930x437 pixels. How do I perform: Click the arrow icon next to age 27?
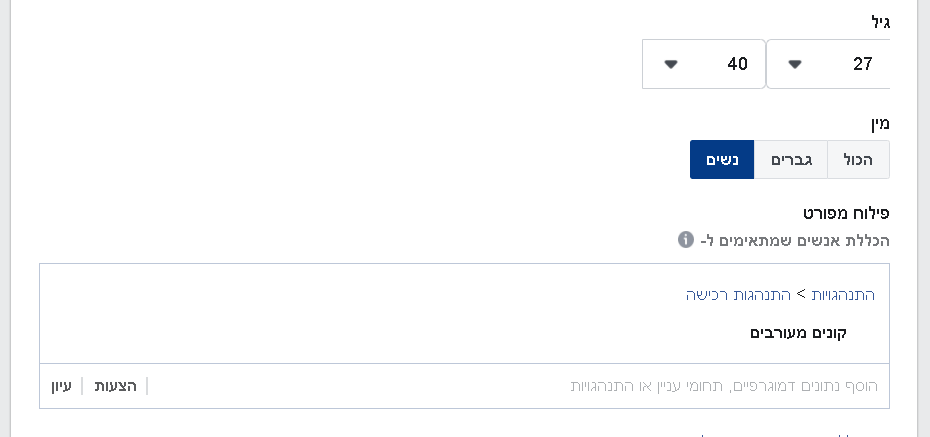(x=795, y=64)
